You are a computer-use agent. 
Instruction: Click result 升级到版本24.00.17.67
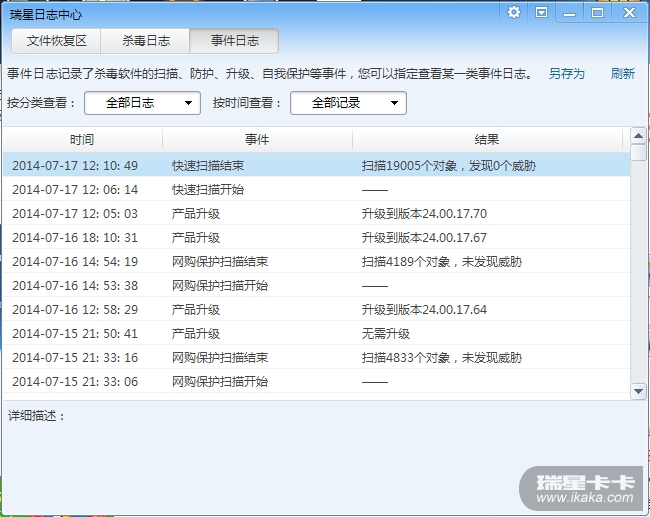point(424,238)
